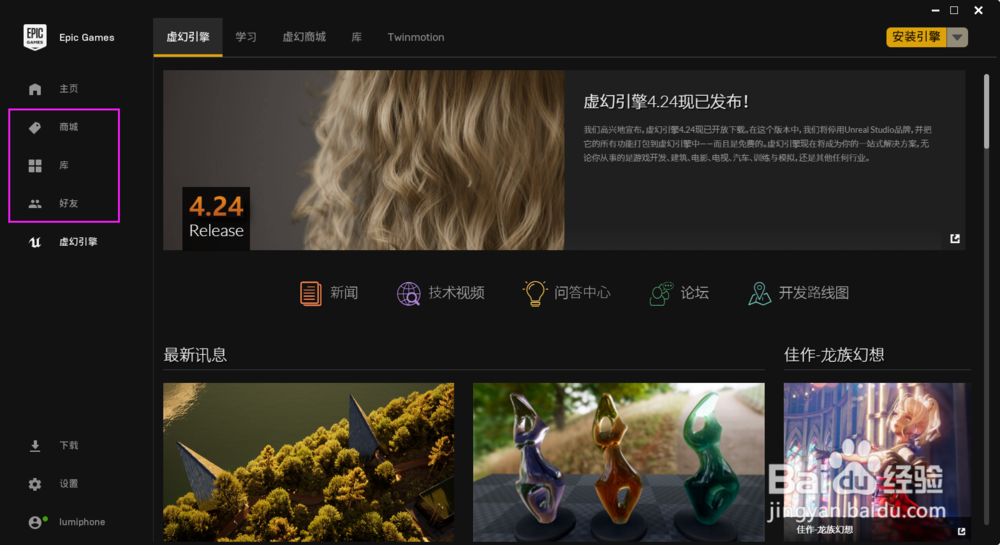Screen dimensions: 1000x545
Task: Click the 技术视频 link text
Action: (457, 293)
